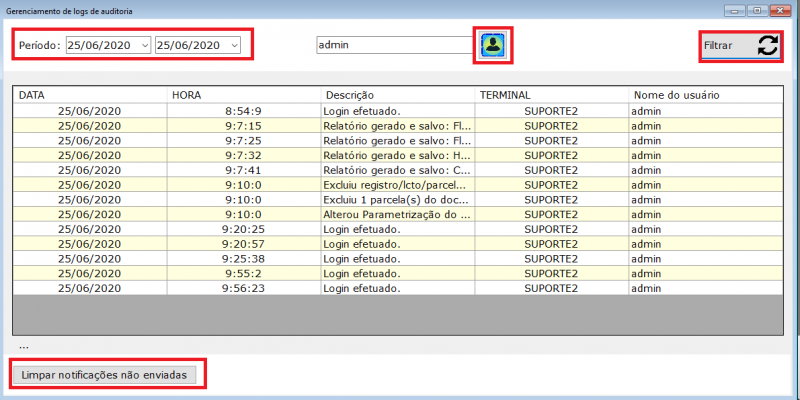Select the 8:54:9 login row
Viewport: 800px width, 400px height.
pos(397,111)
